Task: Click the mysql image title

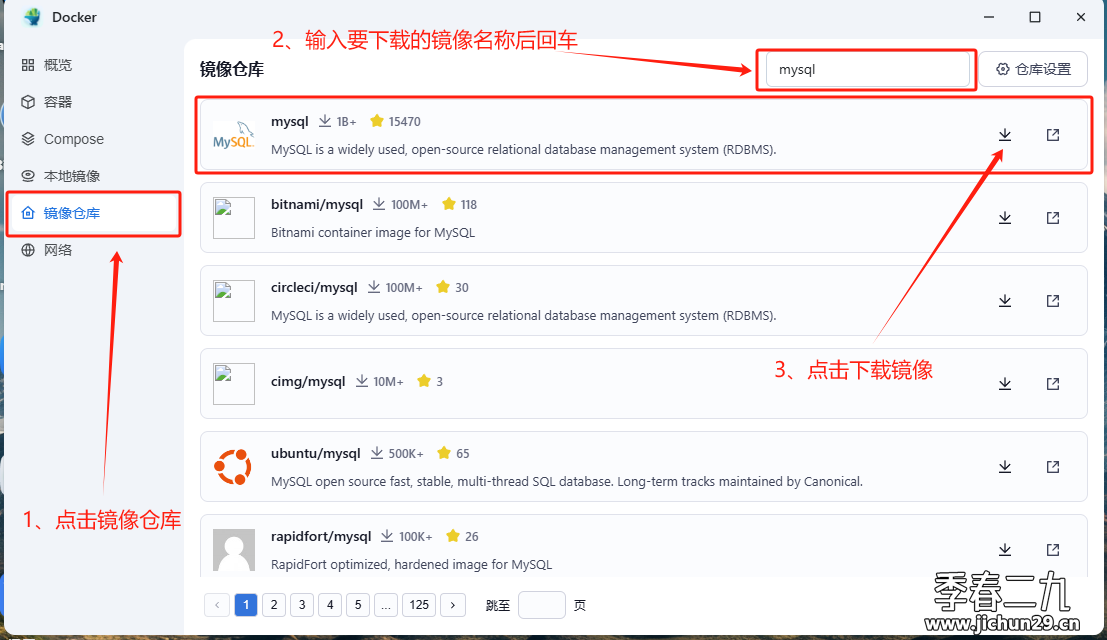Action: pos(289,121)
